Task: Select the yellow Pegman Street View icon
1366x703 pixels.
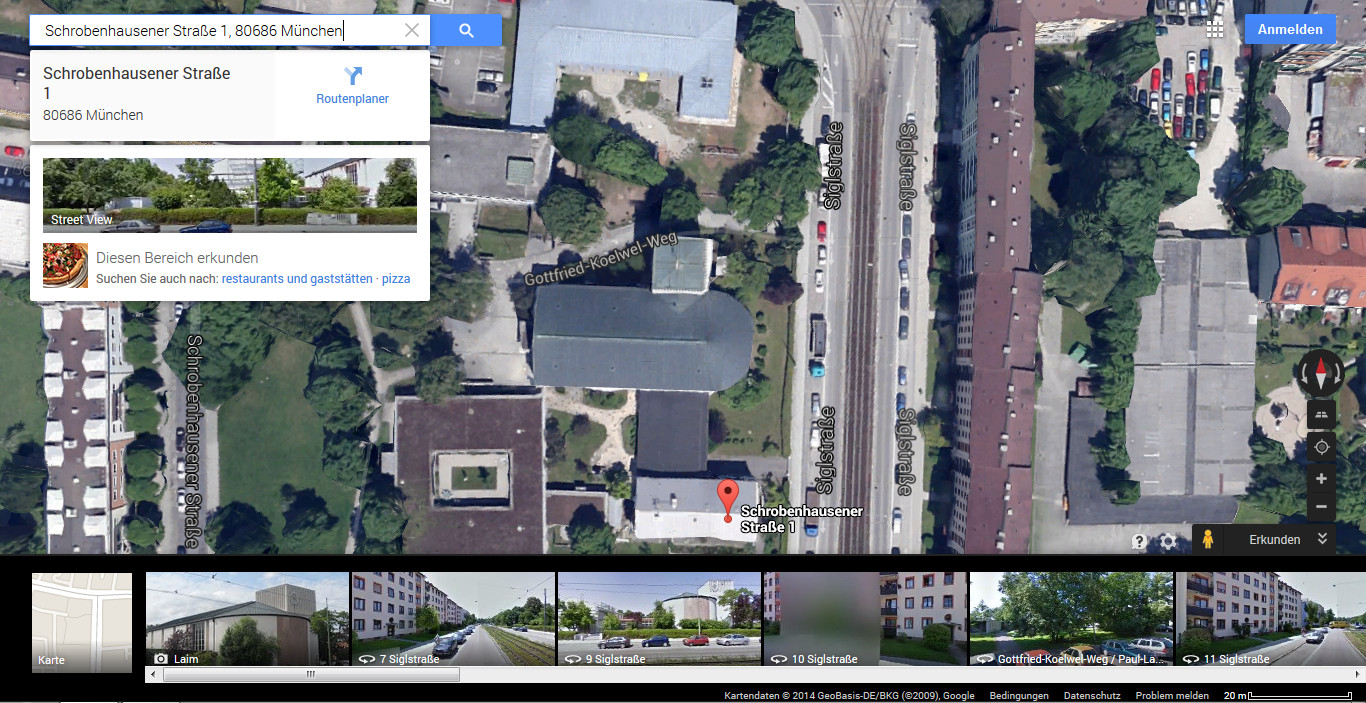Action: pos(1208,539)
